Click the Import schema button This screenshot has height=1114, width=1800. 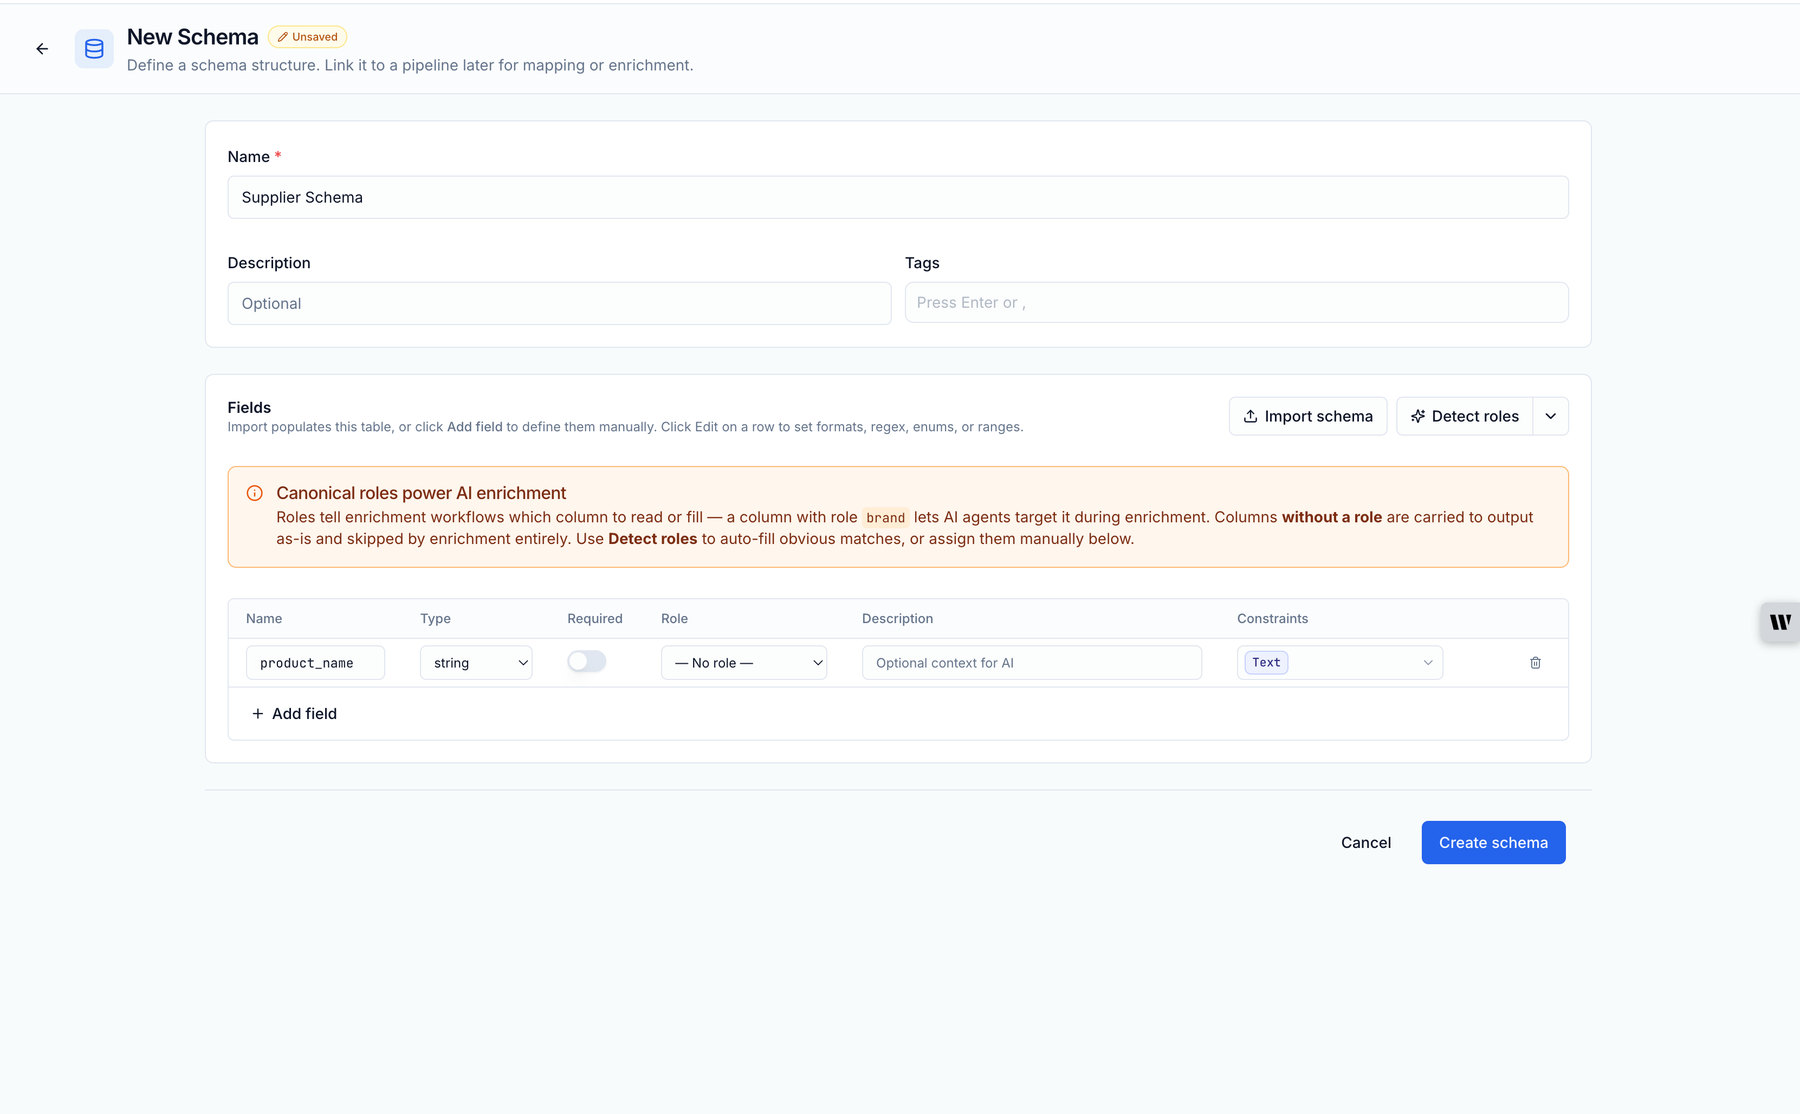tap(1308, 416)
